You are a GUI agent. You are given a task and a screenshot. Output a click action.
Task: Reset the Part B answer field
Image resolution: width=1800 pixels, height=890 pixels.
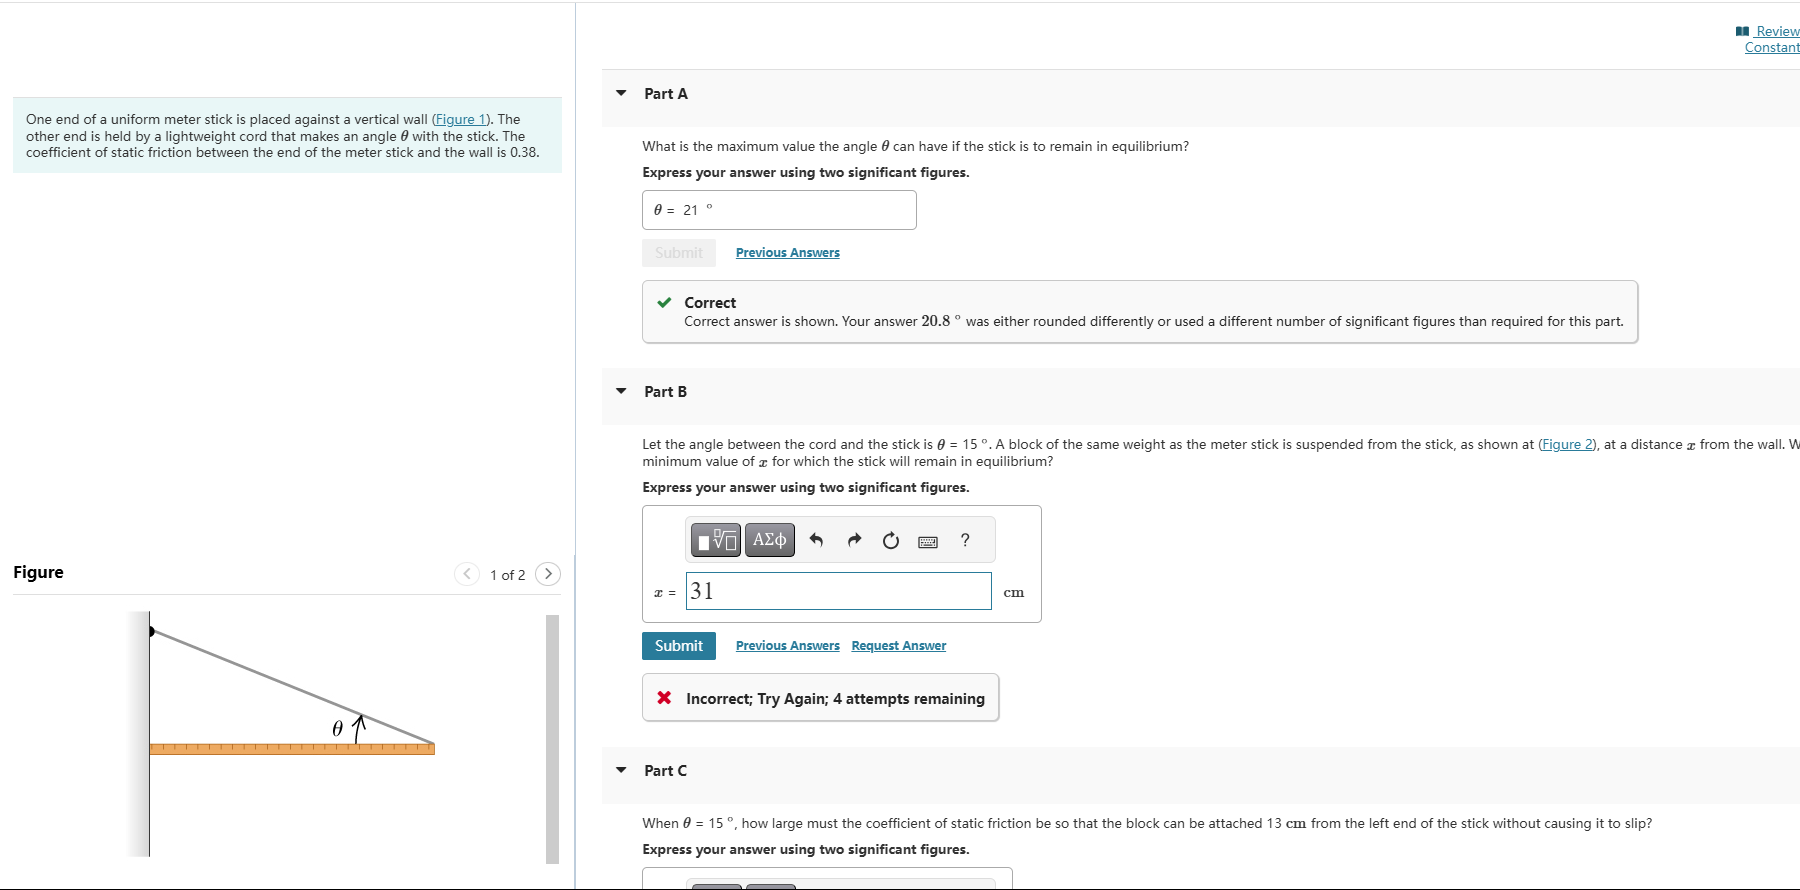[x=891, y=540]
